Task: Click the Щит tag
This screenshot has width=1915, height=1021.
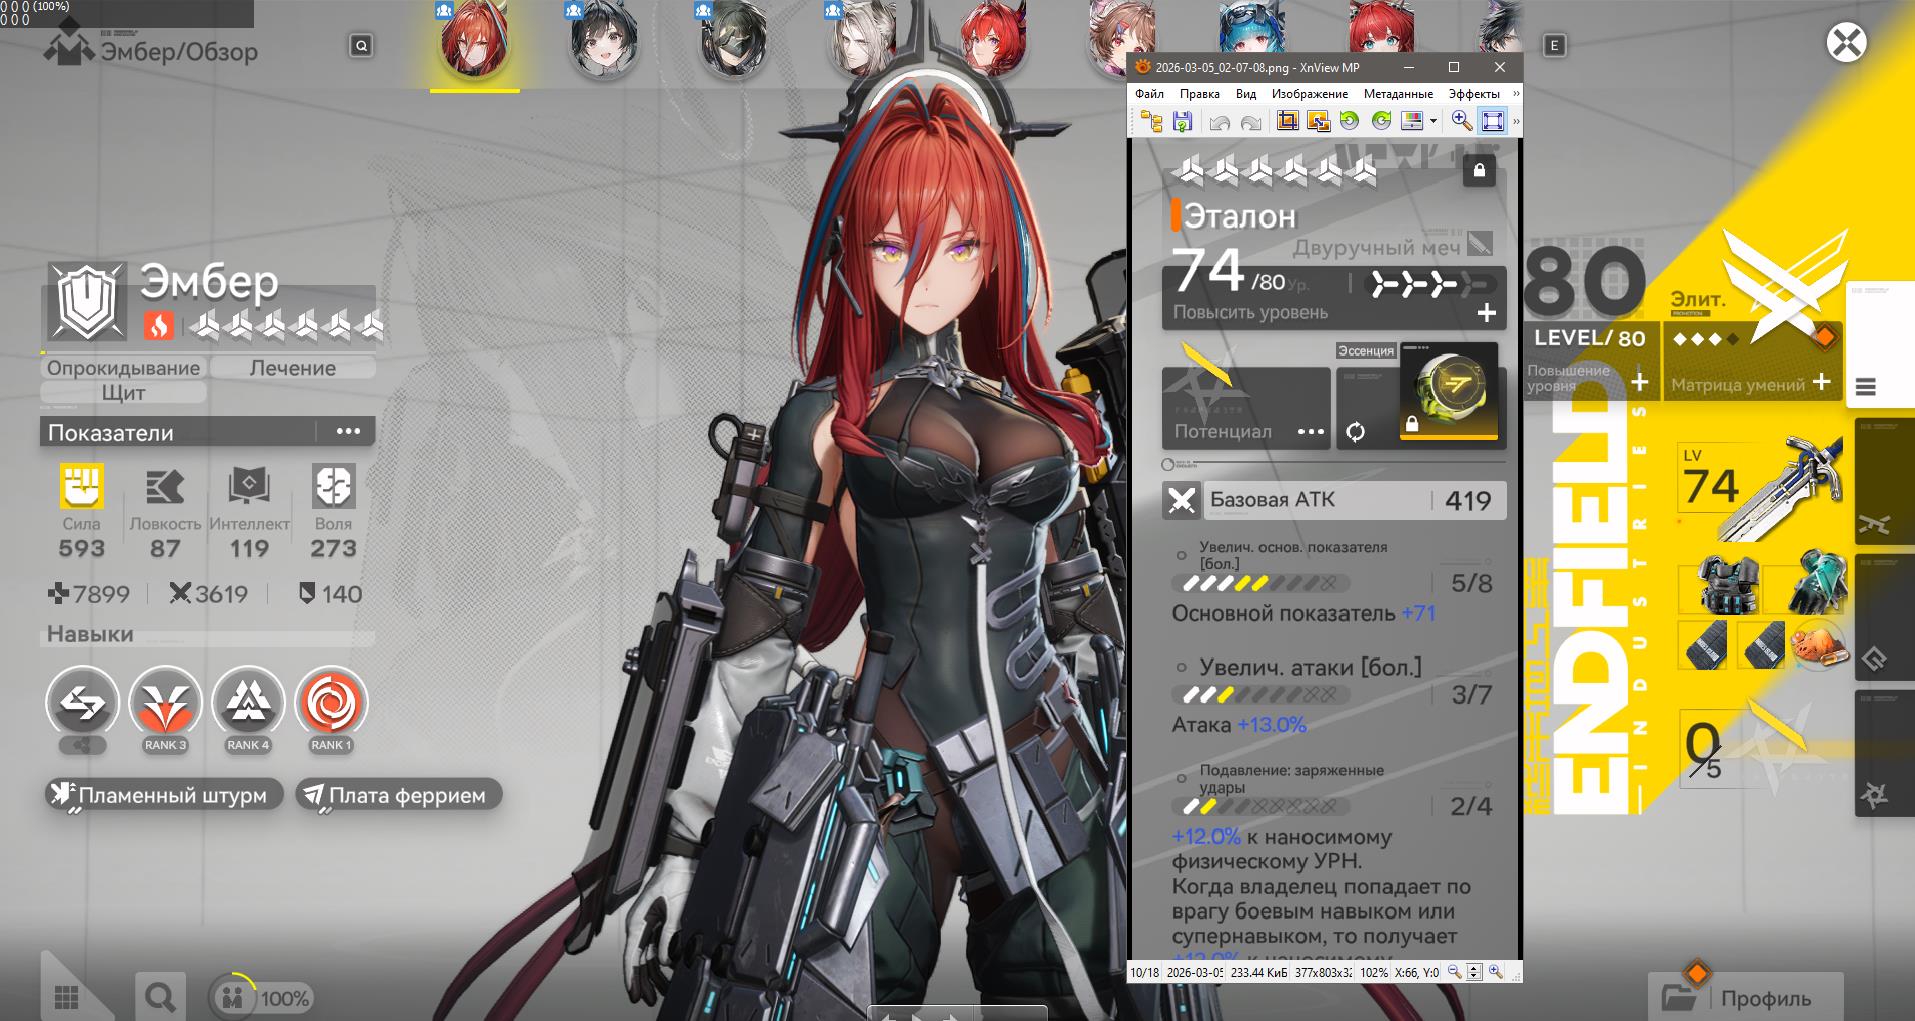Action: 124,393
